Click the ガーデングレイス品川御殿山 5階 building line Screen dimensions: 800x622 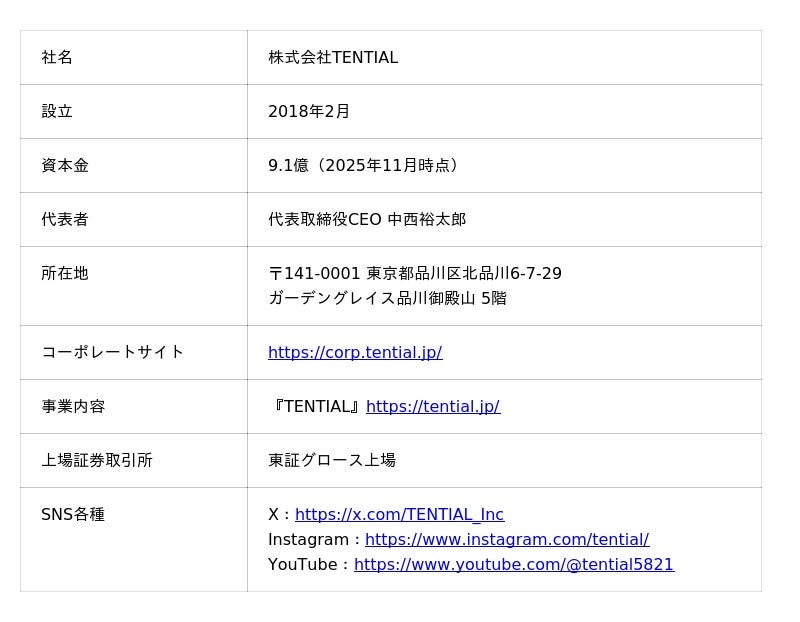[x=387, y=298]
